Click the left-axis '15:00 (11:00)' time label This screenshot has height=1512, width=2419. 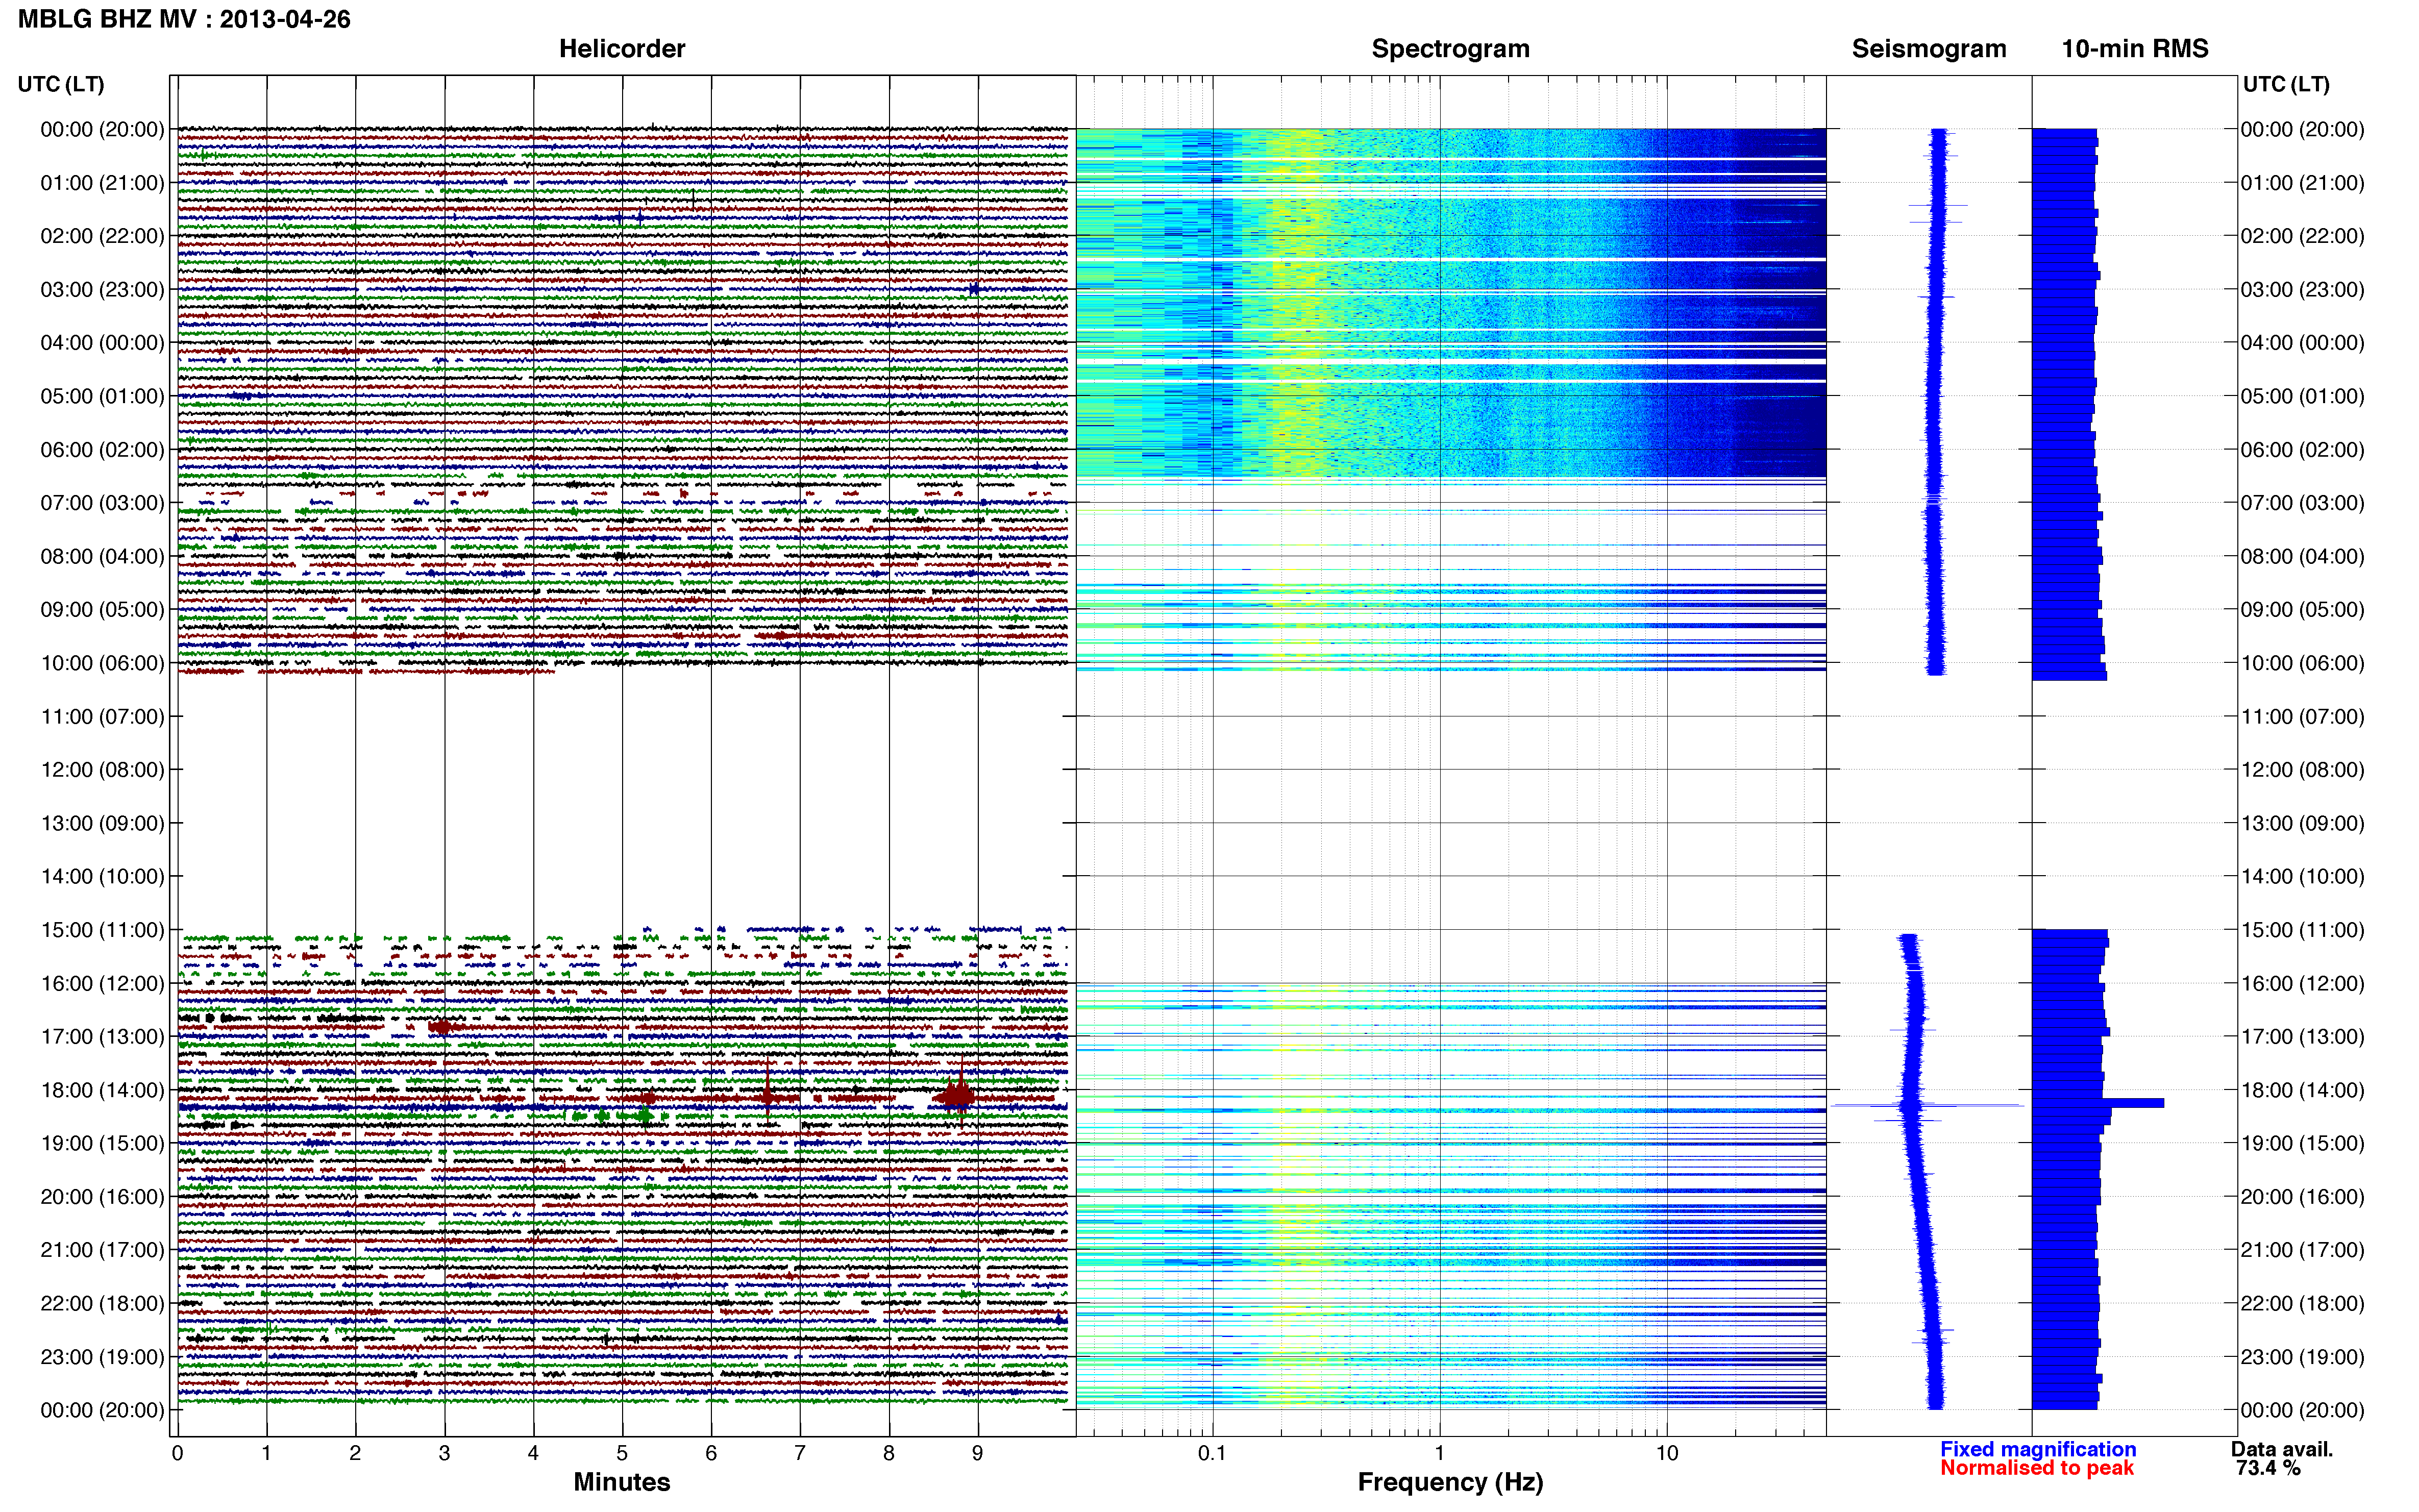[102, 930]
